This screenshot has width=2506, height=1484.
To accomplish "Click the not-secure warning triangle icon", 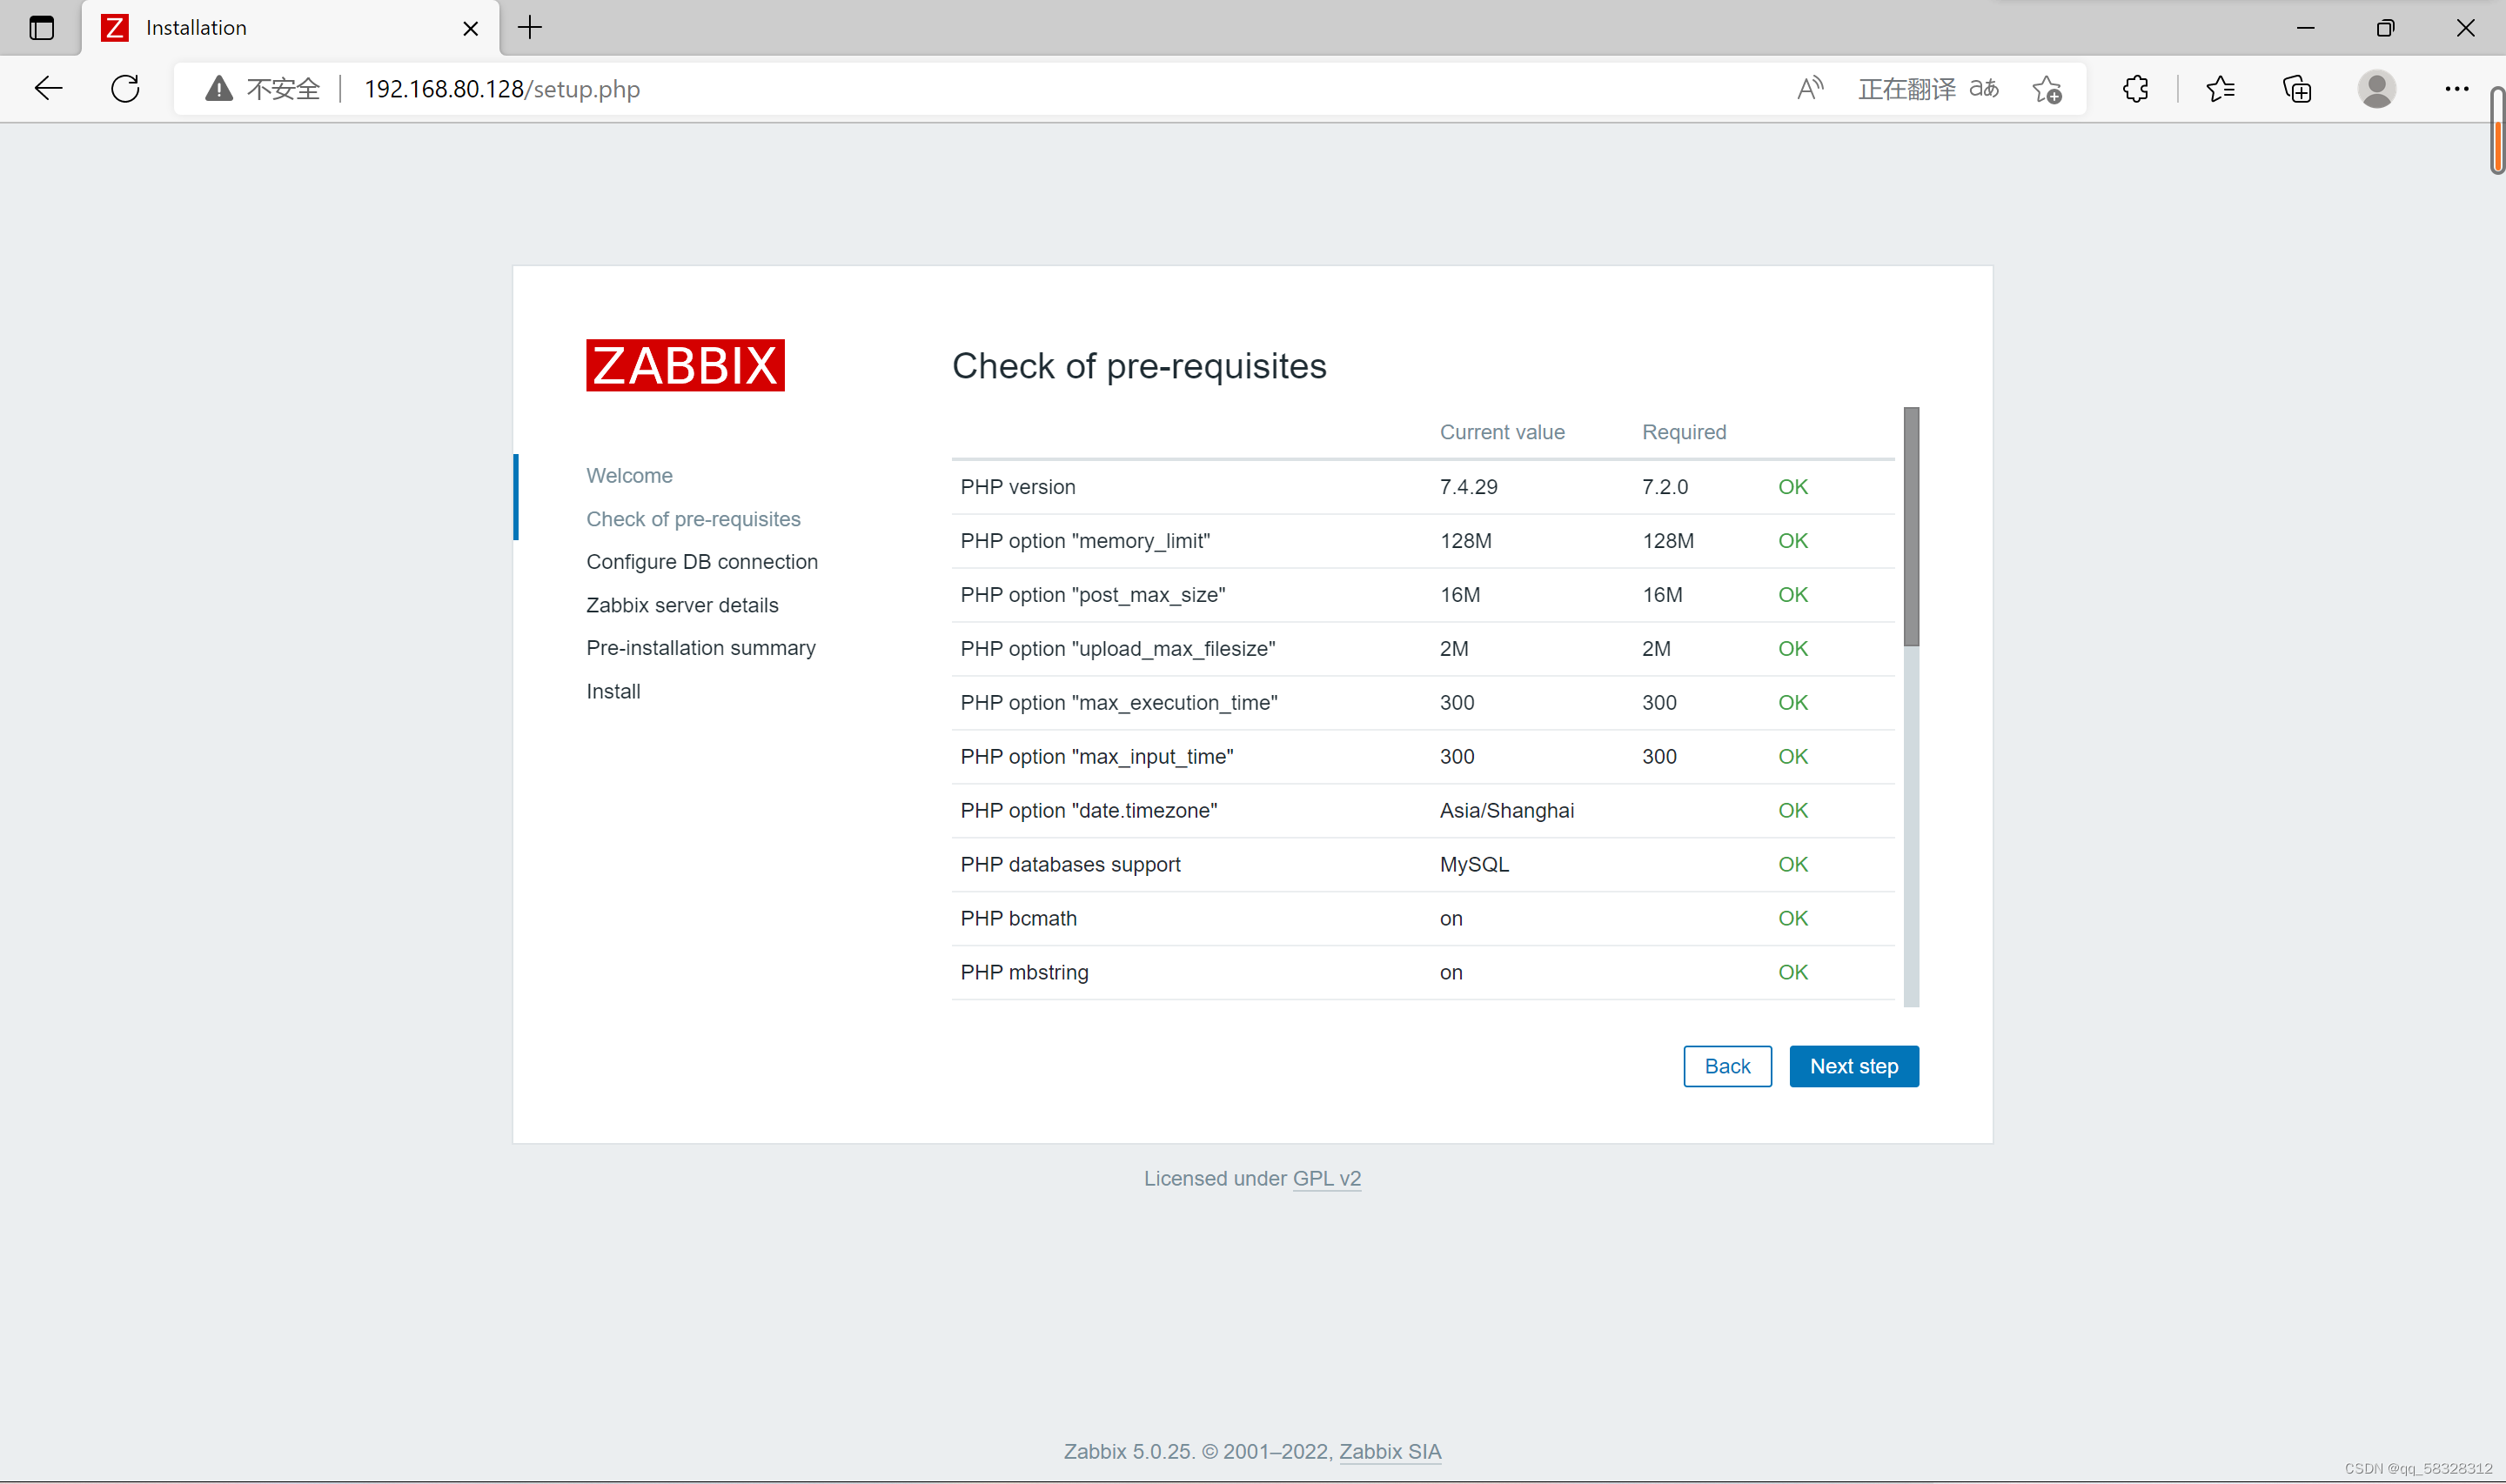I will [218, 89].
